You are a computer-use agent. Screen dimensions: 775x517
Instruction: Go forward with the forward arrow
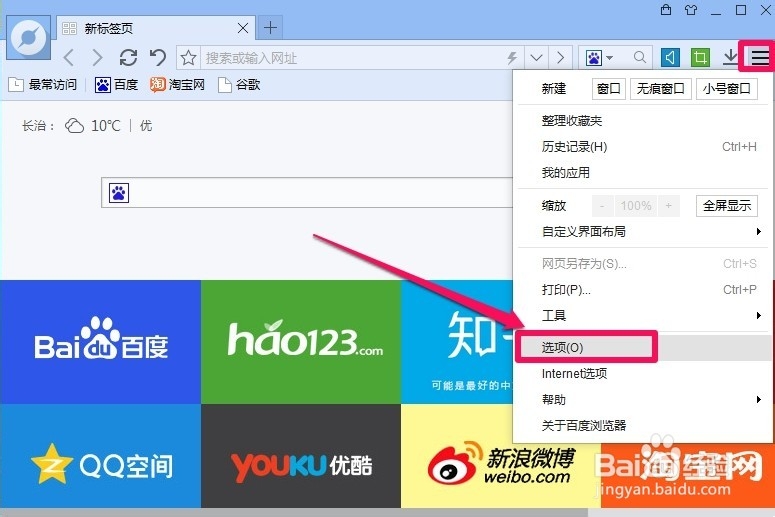tap(97, 58)
